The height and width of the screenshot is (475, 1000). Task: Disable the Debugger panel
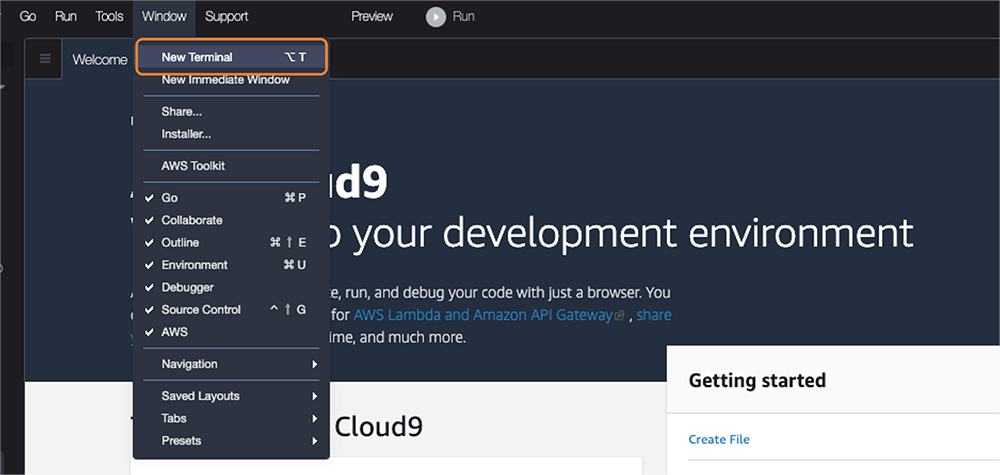187,288
